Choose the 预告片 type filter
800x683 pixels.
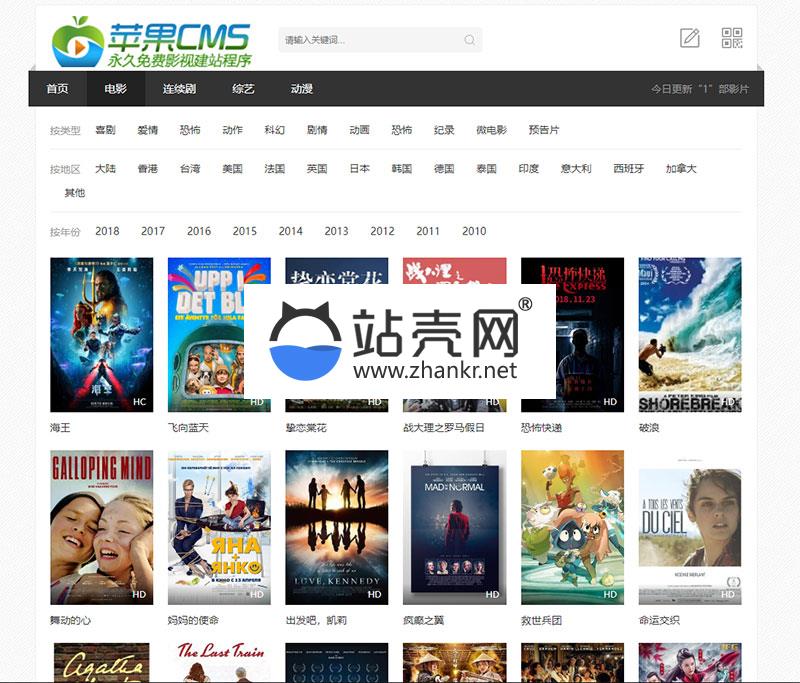[x=544, y=130]
